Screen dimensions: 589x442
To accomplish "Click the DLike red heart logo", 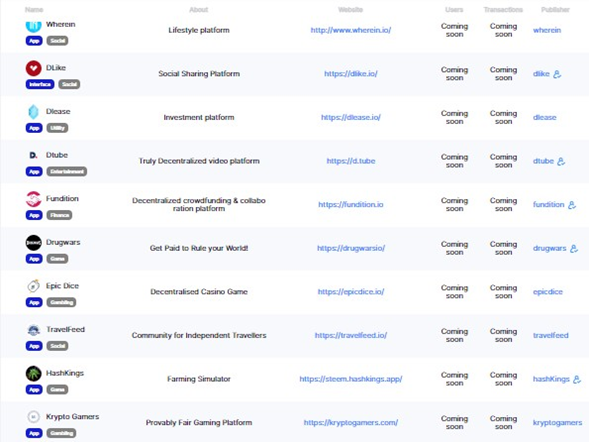I will [33, 68].
